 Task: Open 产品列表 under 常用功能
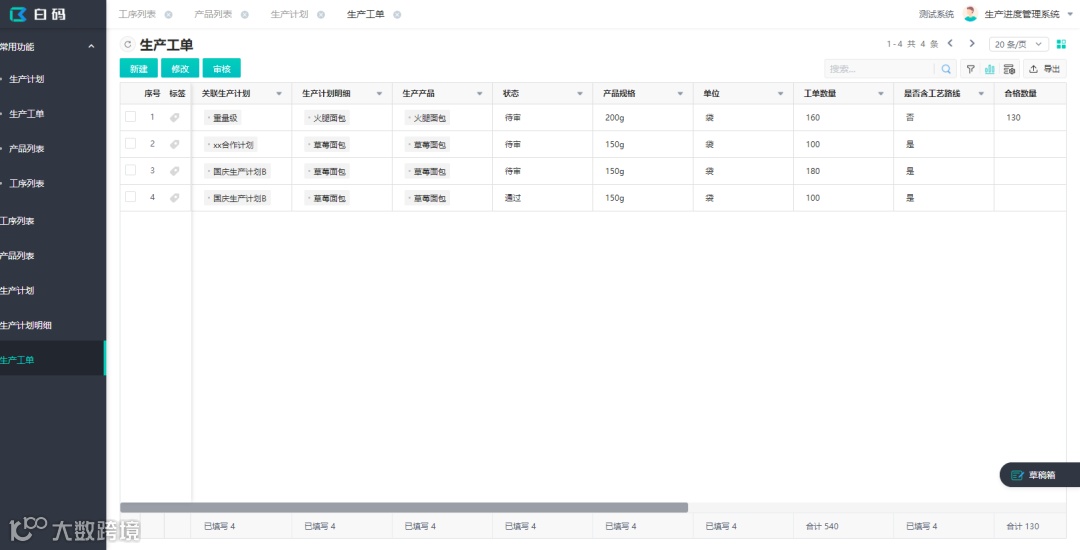(x=27, y=149)
